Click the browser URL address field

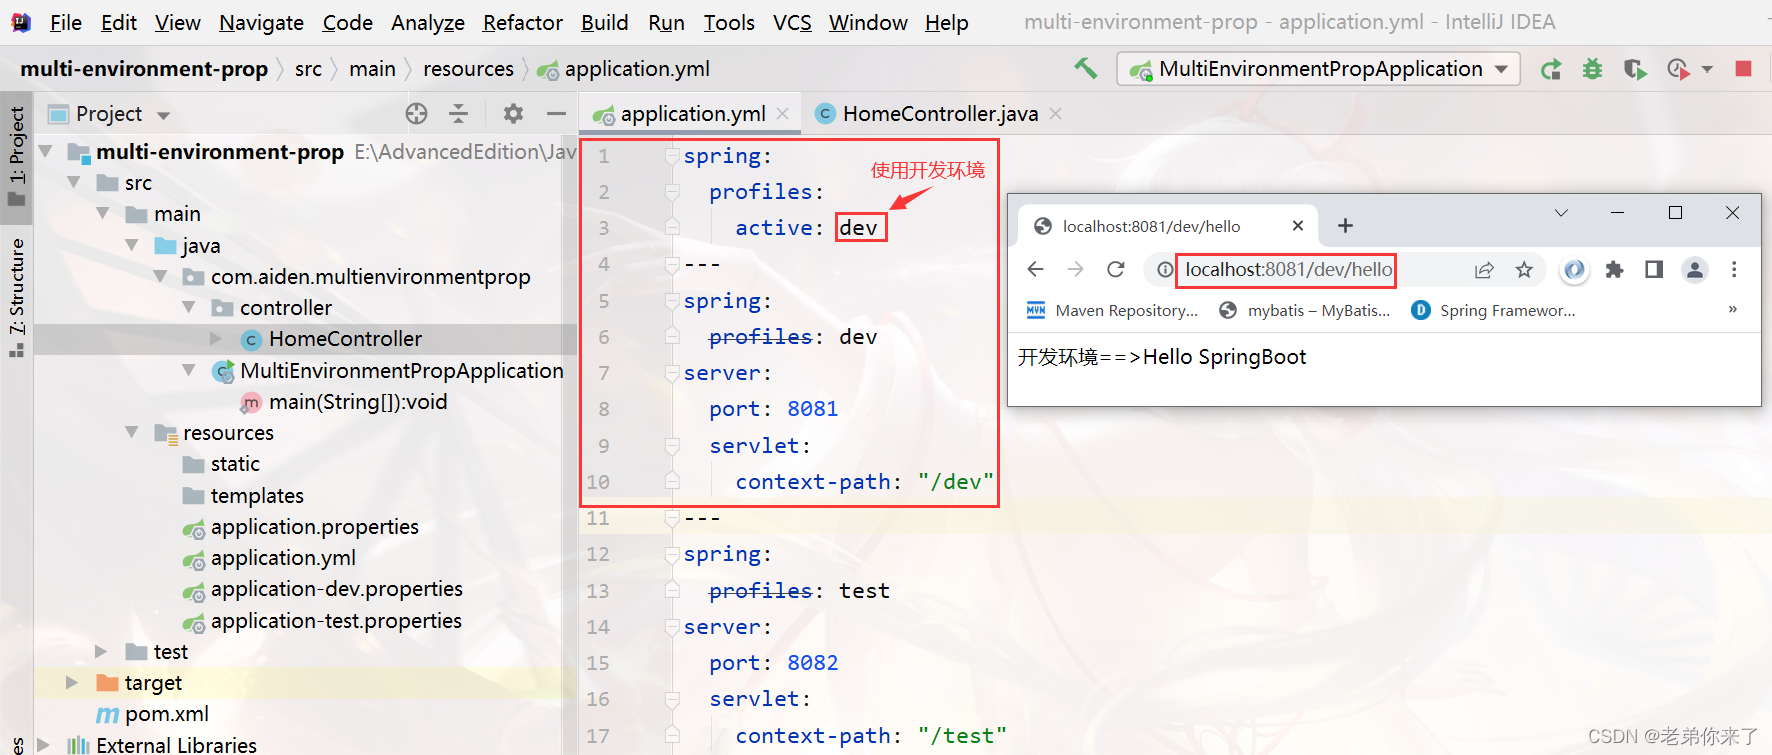click(1289, 270)
